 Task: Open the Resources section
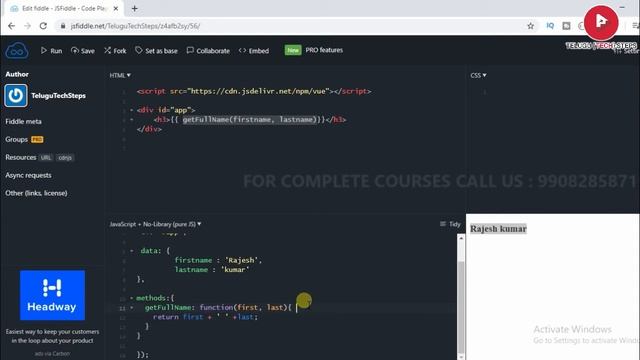tap(21, 157)
